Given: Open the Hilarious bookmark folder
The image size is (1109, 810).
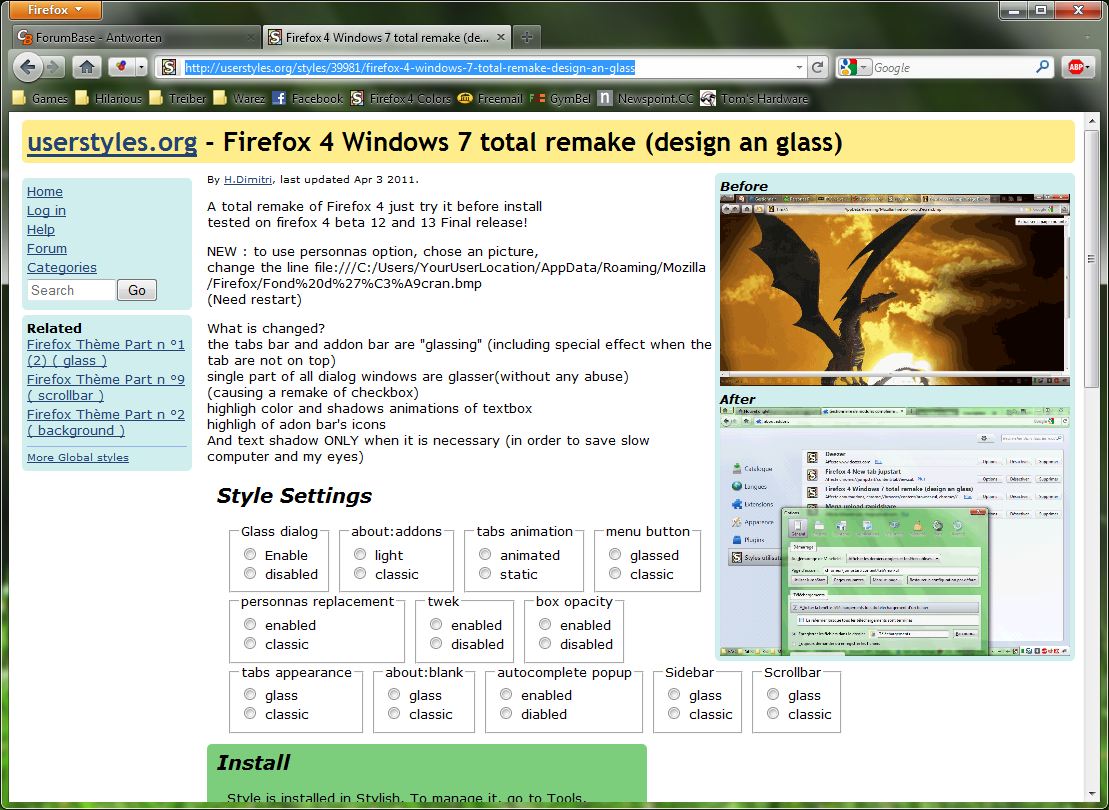Looking at the screenshot, I should coord(109,98).
